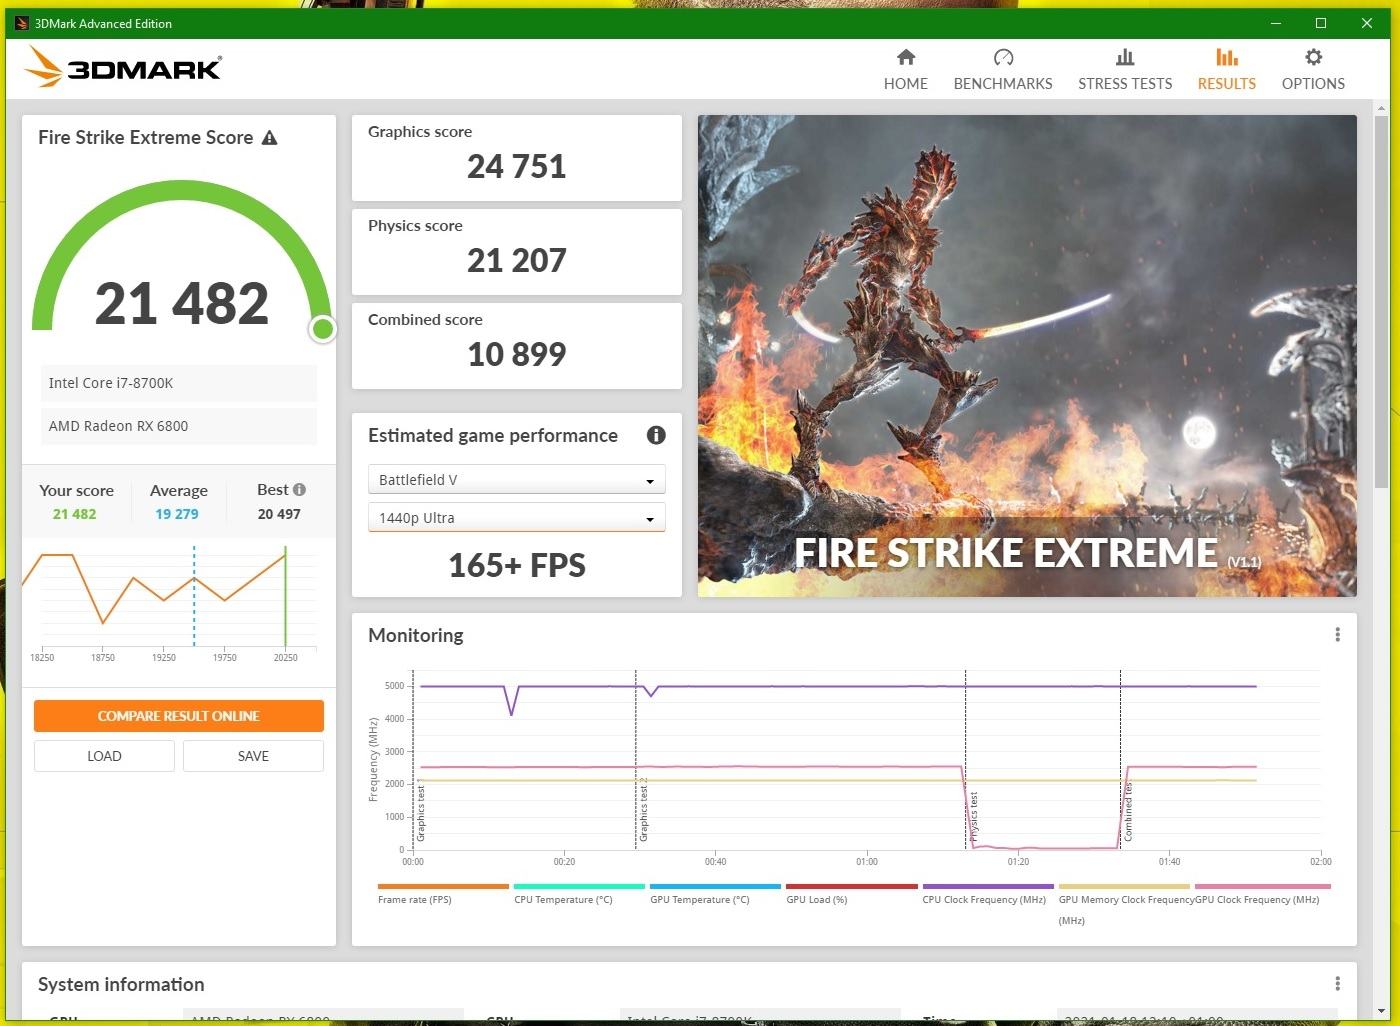Toggle GPU Memory Clock Frequency legend swatch

pyautogui.click(x=1124, y=886)
